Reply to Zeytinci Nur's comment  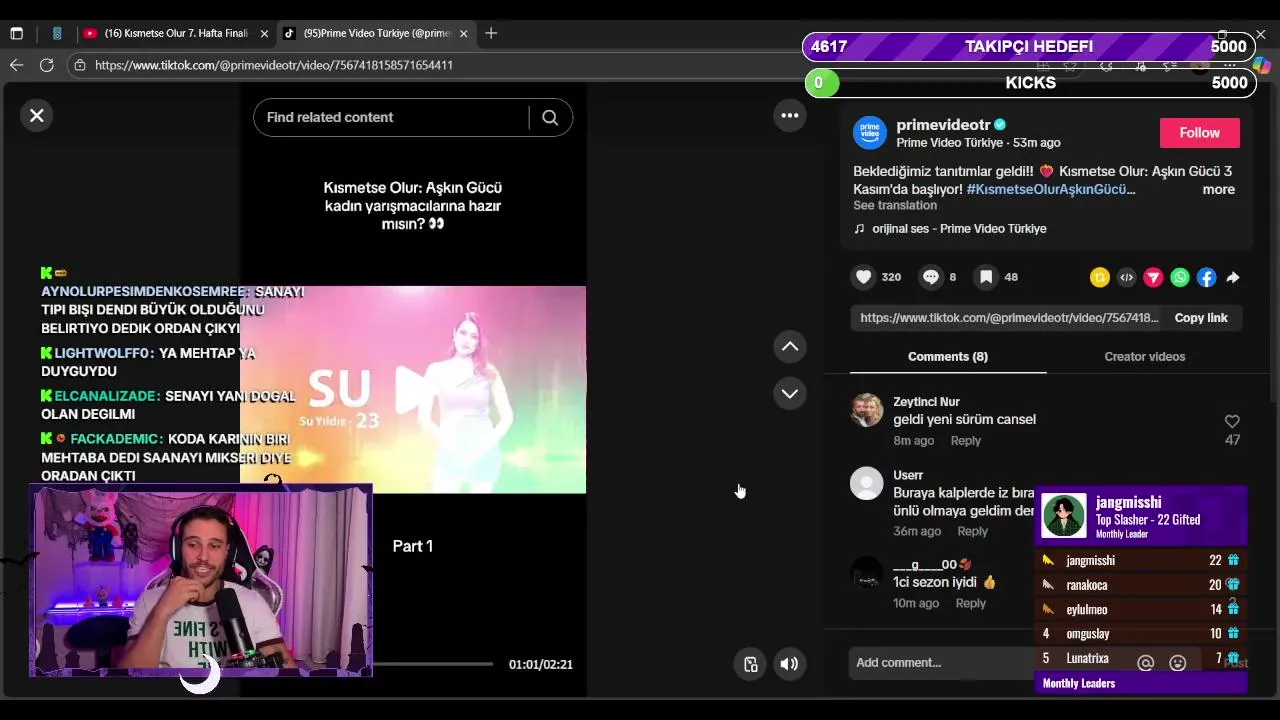(x=965, y=441)
